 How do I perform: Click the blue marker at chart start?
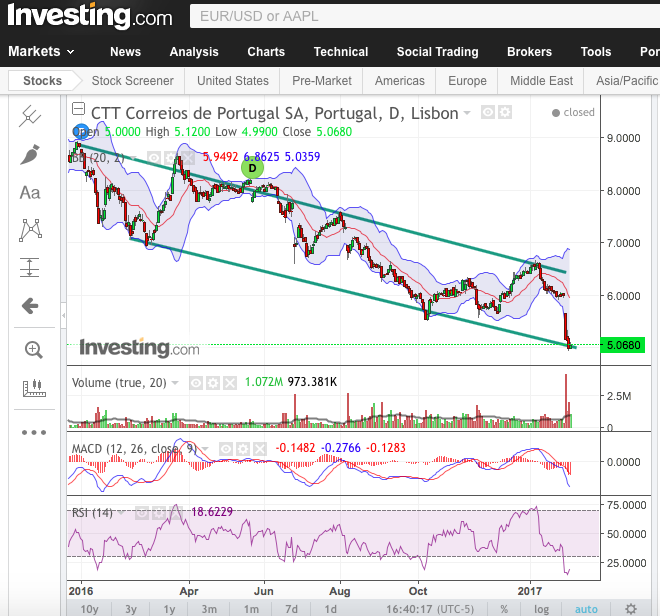click(81, 132)
